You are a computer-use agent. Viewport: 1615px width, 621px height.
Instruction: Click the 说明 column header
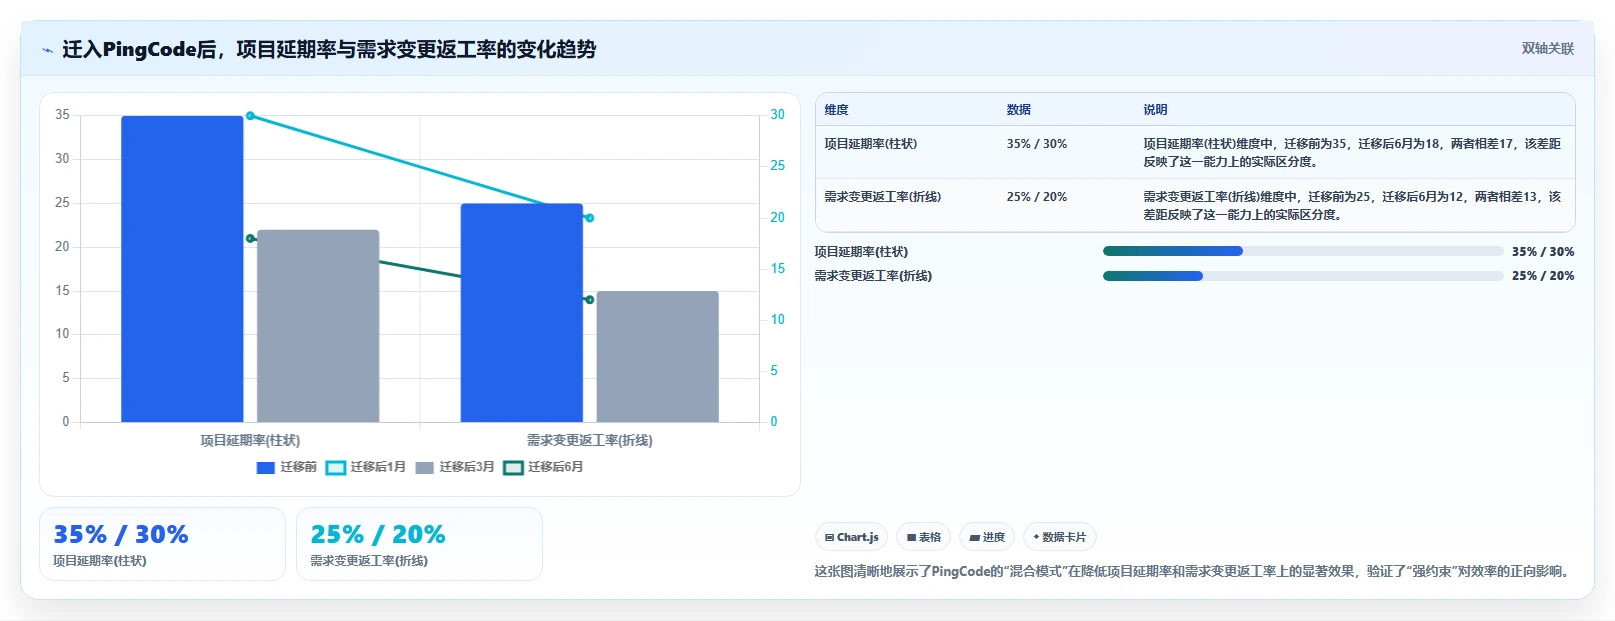click(1155, 110)
